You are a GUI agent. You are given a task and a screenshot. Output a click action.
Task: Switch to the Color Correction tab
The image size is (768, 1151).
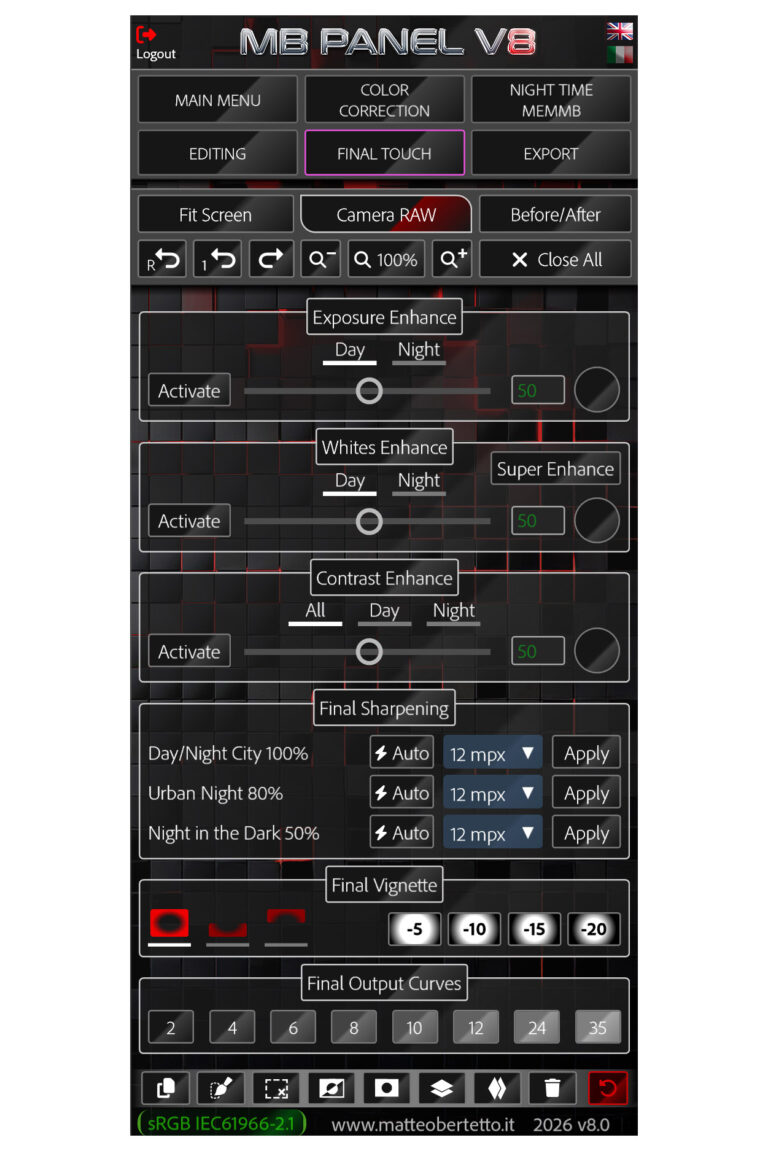click(x=384, y=100)
